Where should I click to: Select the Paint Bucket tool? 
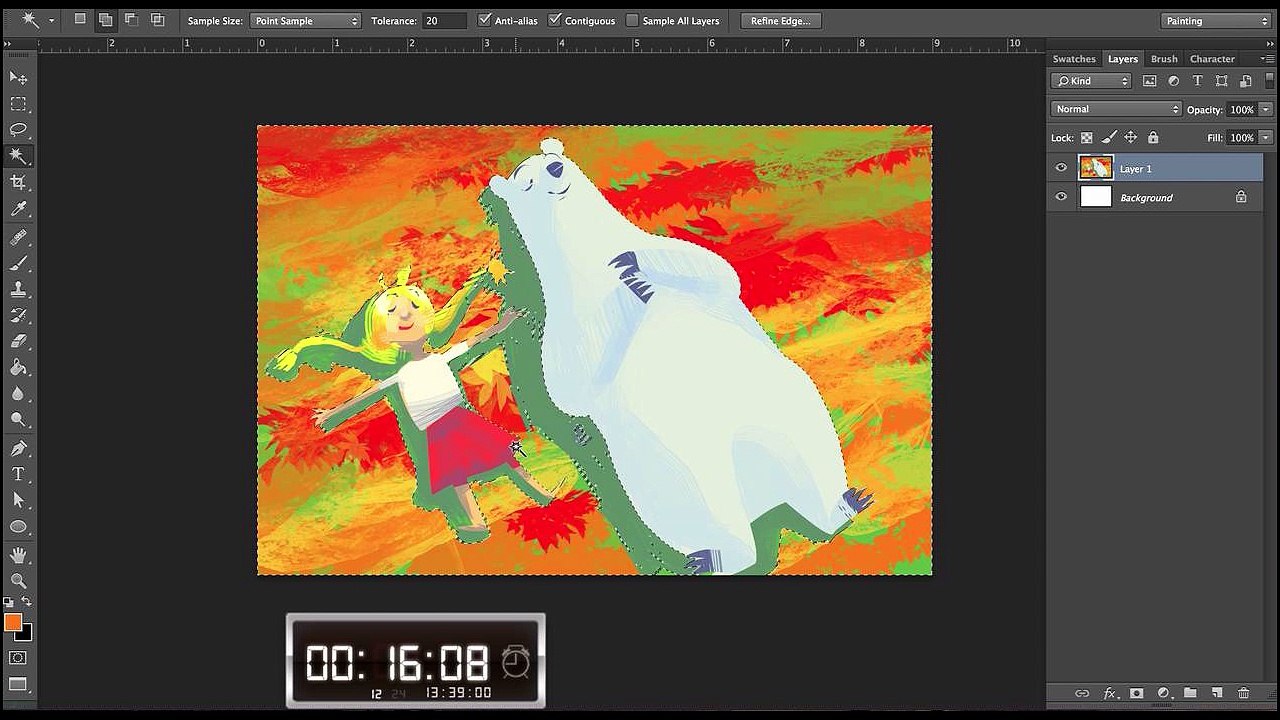tap(18, 367)
